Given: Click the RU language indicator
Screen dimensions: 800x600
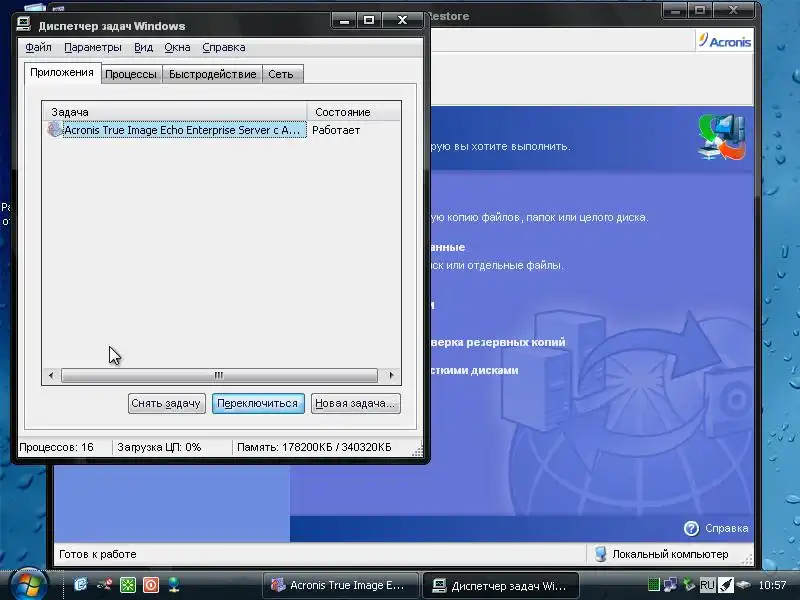Looking at the screenshot, I should click(x=707, y=585).
